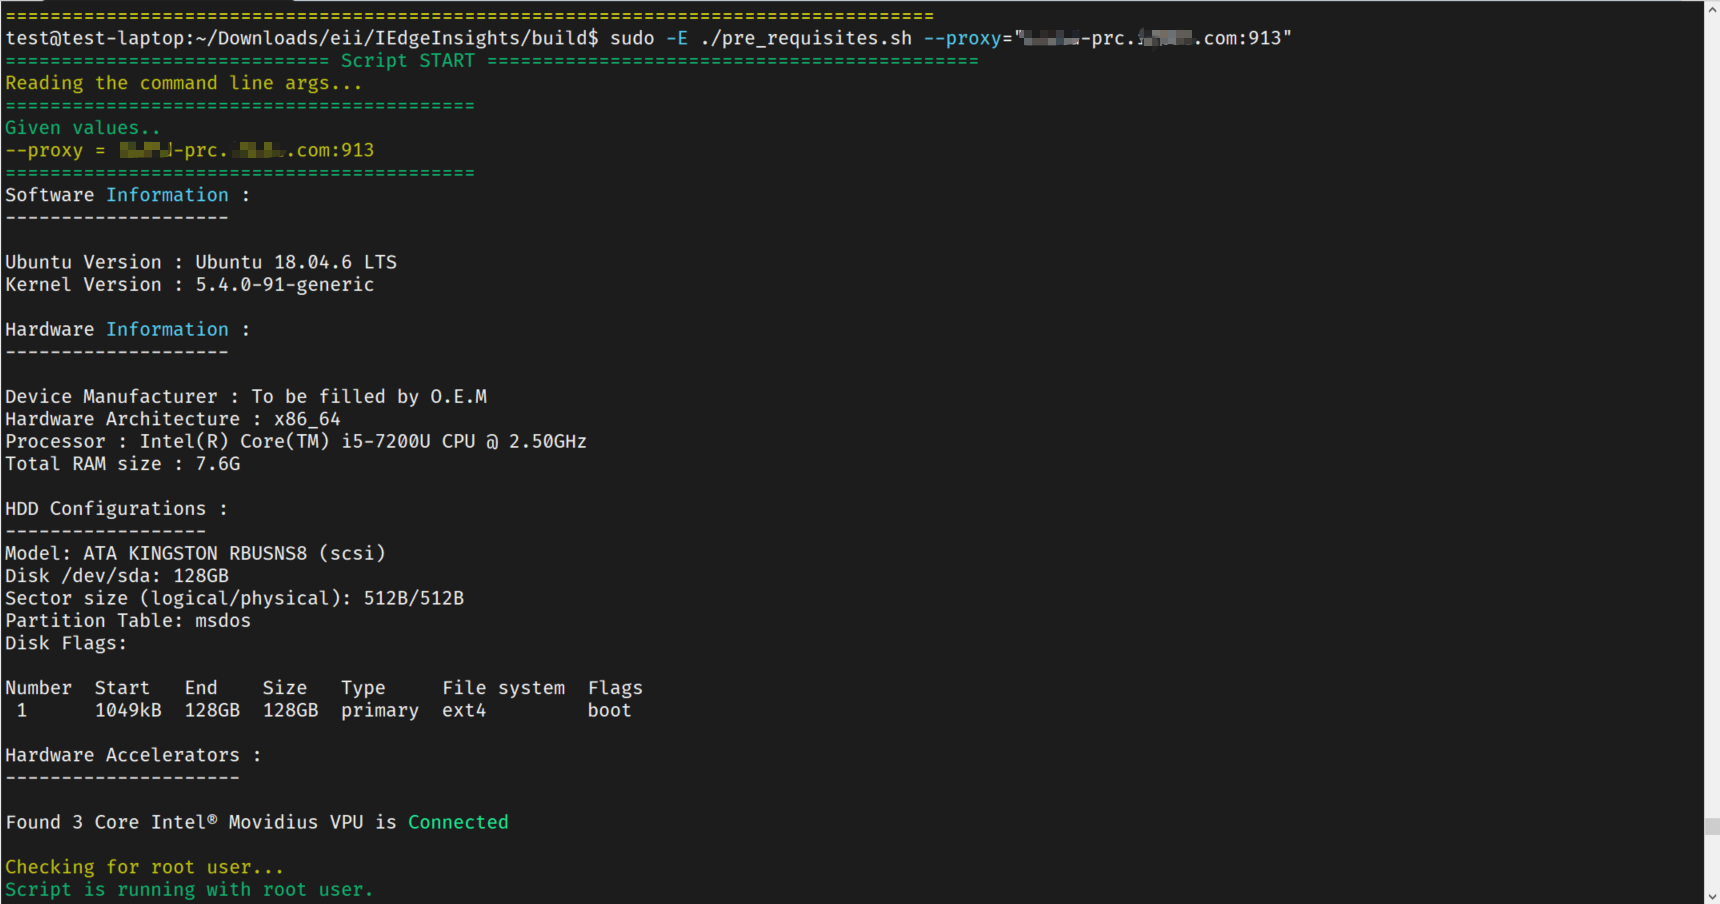Screen dimensions: 1720x904
Task: Click the Processor i5-7200U line
Action: (296, 441)
